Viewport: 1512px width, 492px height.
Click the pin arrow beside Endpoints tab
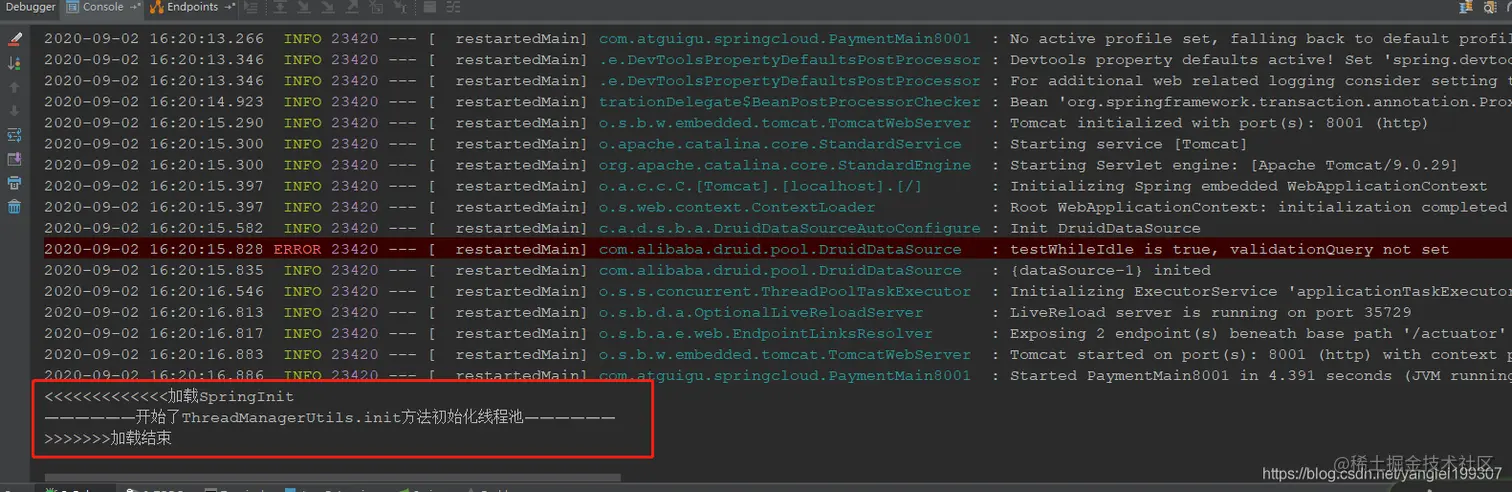pos(229,7)
